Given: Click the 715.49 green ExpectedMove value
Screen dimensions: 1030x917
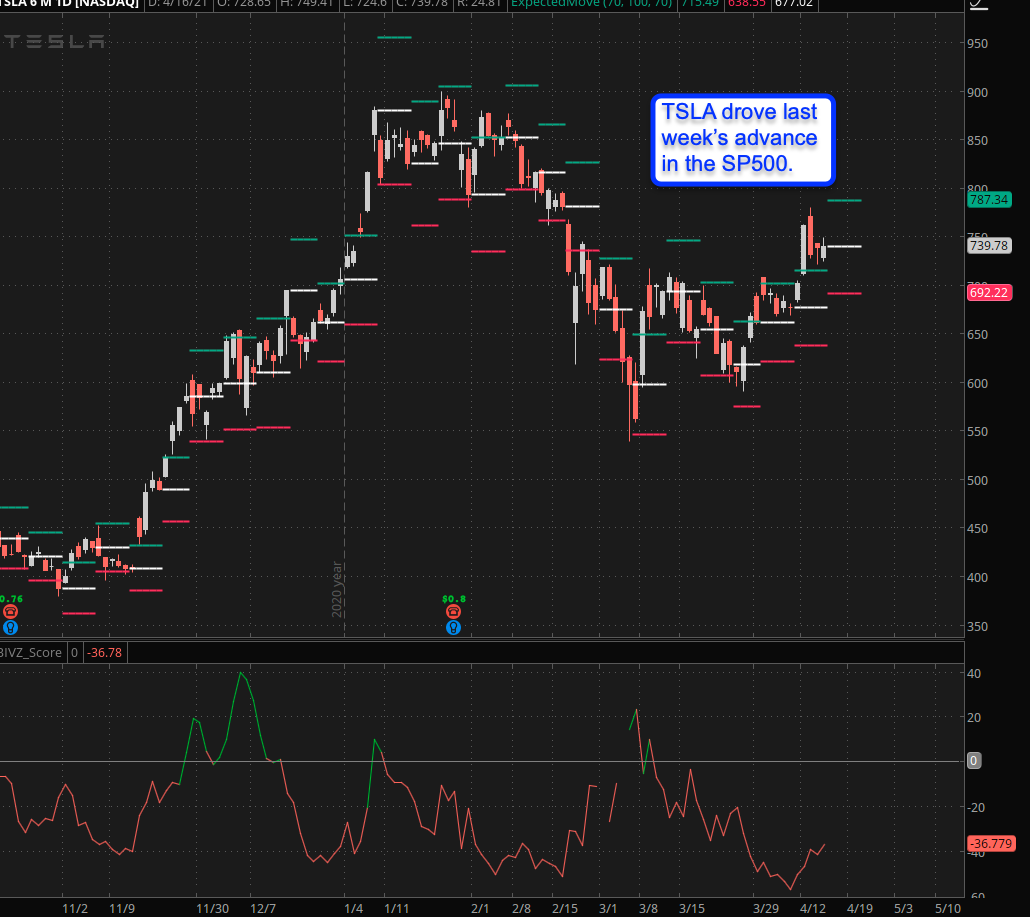Looking at the screenshot, I should 700,4.
